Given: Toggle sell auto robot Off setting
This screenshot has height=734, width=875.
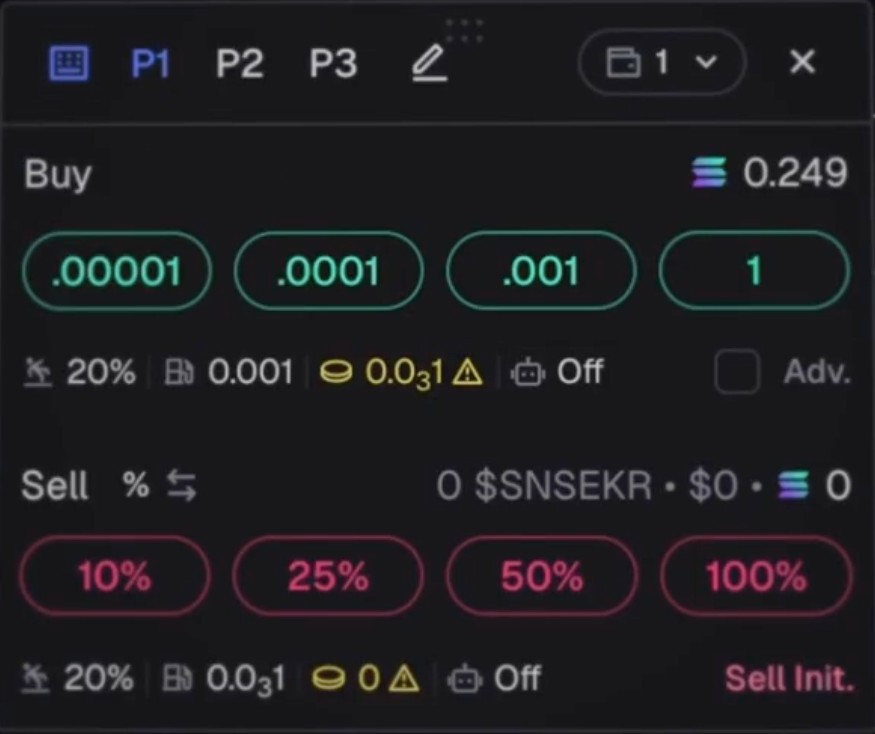Looking at the screenshot, I should 495,679.
